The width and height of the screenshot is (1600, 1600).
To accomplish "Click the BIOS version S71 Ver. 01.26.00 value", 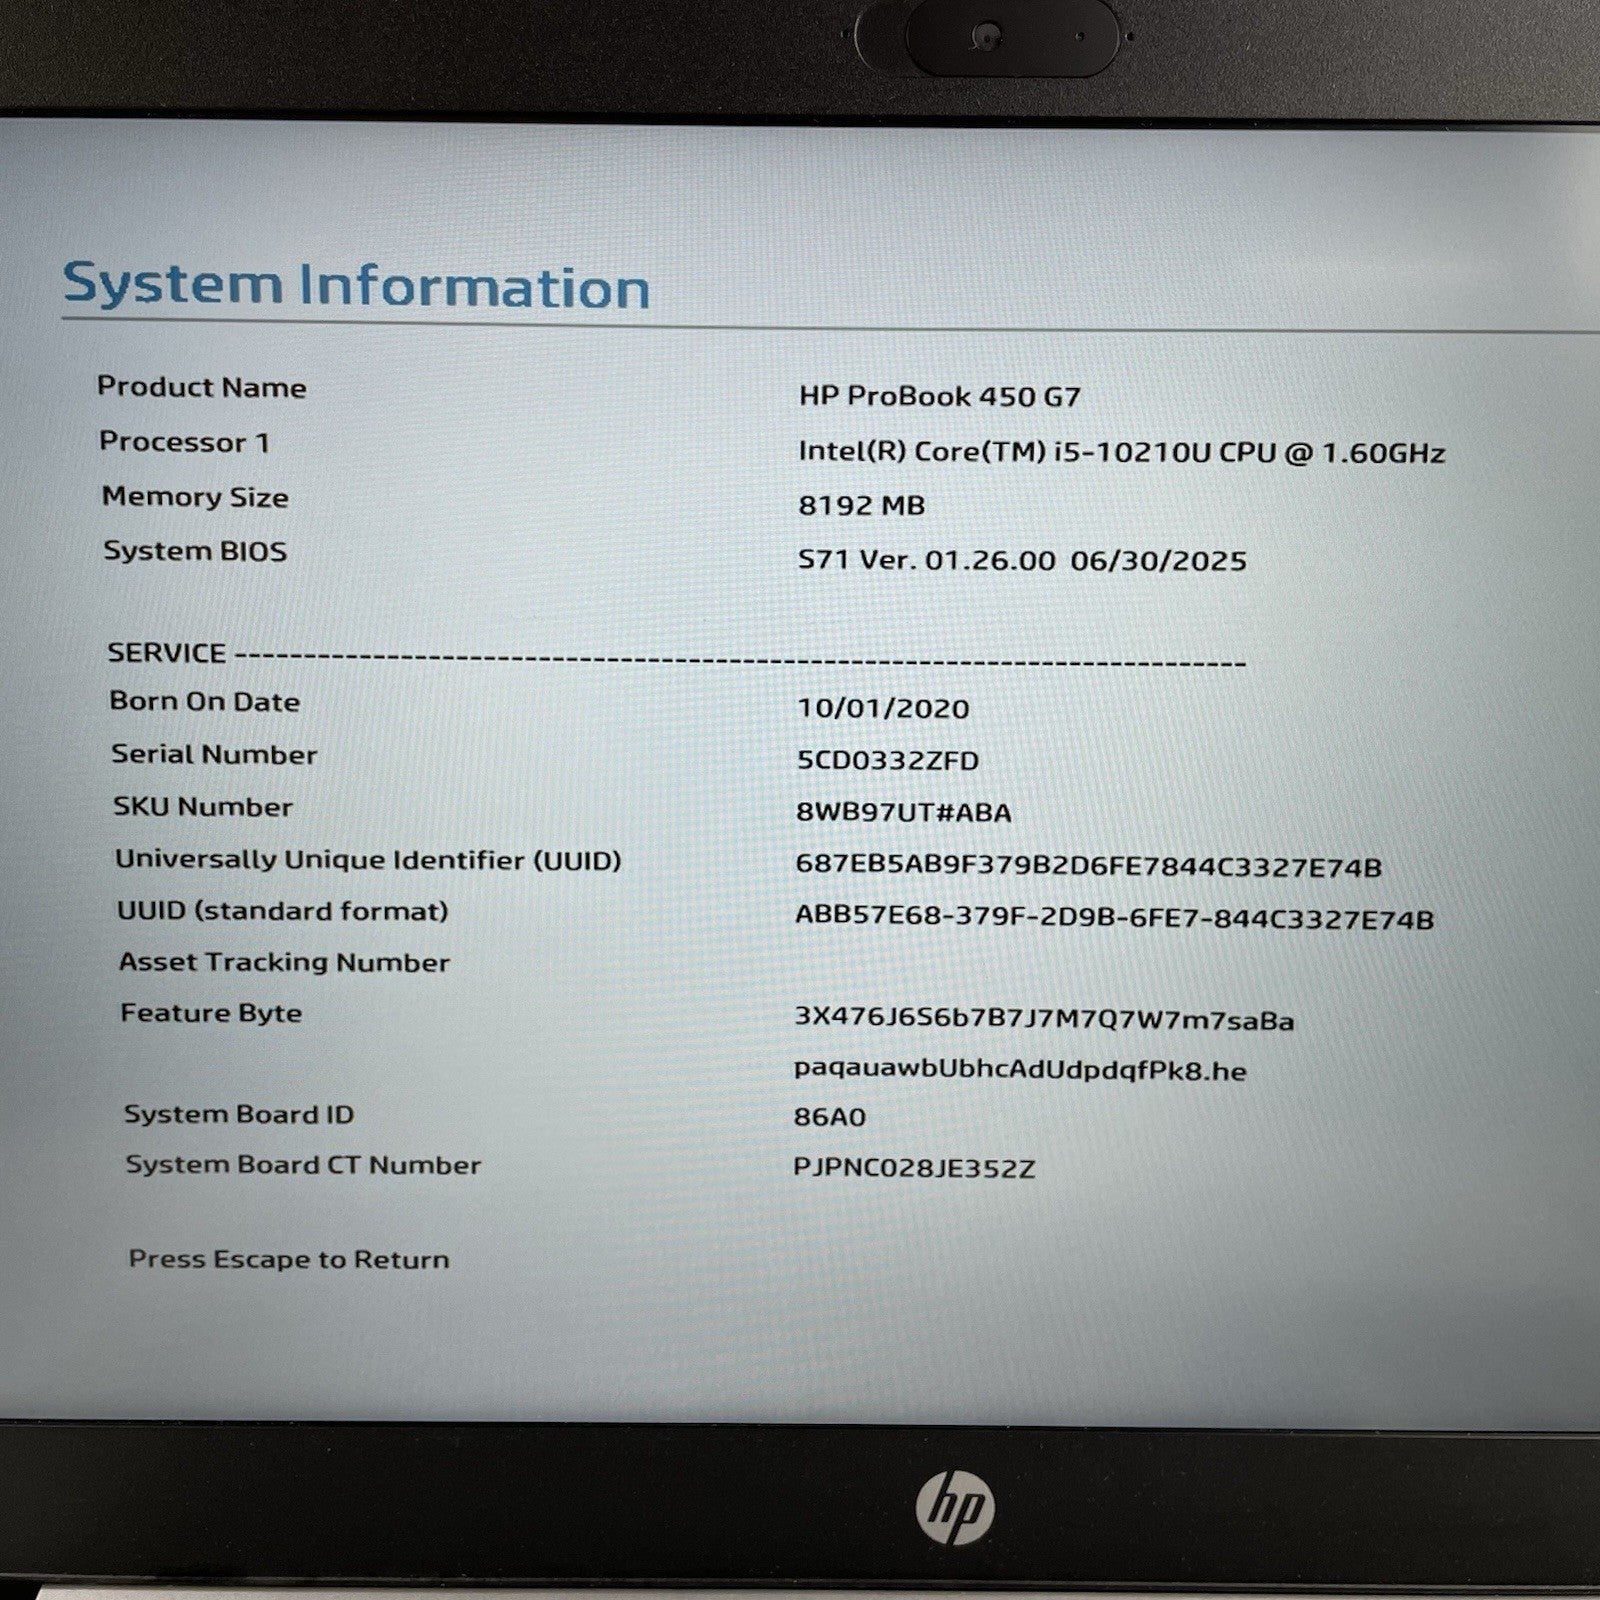I will tap(1022, 560).
